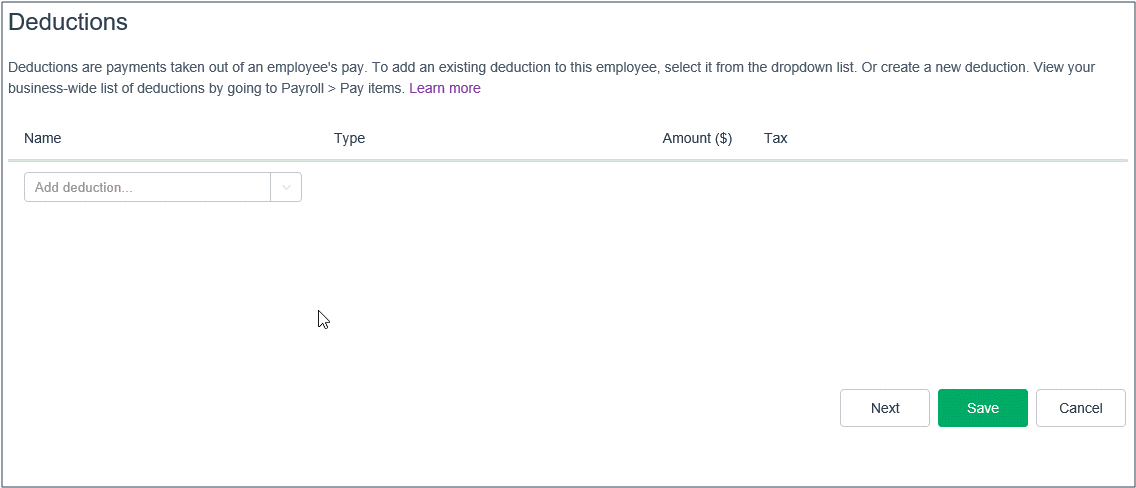This screenshot has height=488, width=1136.
Task: Click the divider line beneath the column headers
Action: (x=567, y=160)
